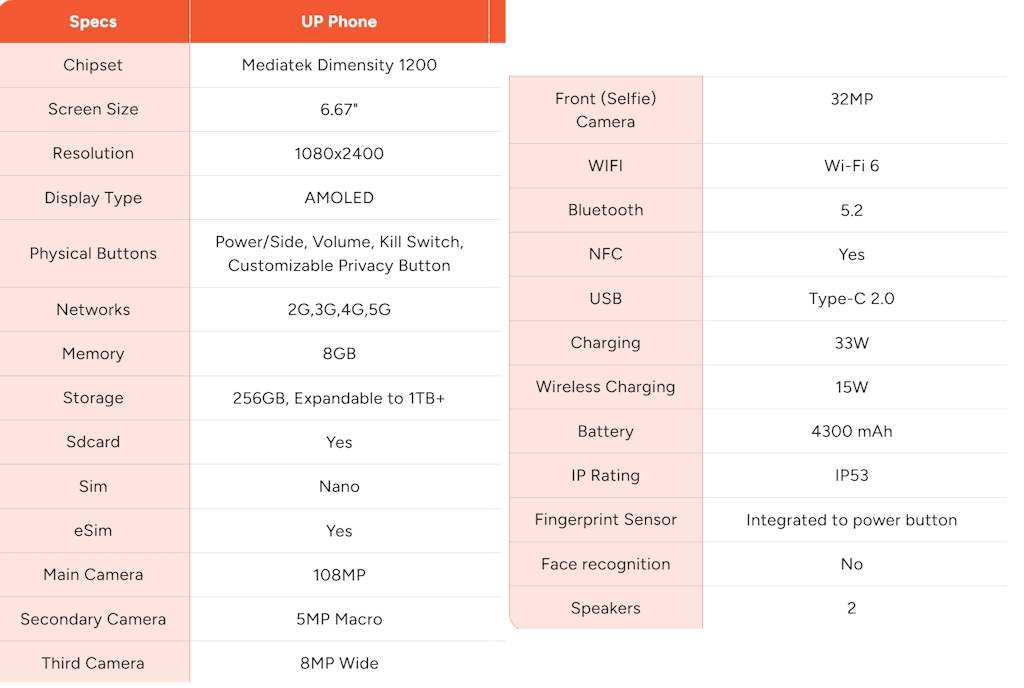Select the Type-C 2.0 USB value
Screen dimensions: 1024x688
852,299
